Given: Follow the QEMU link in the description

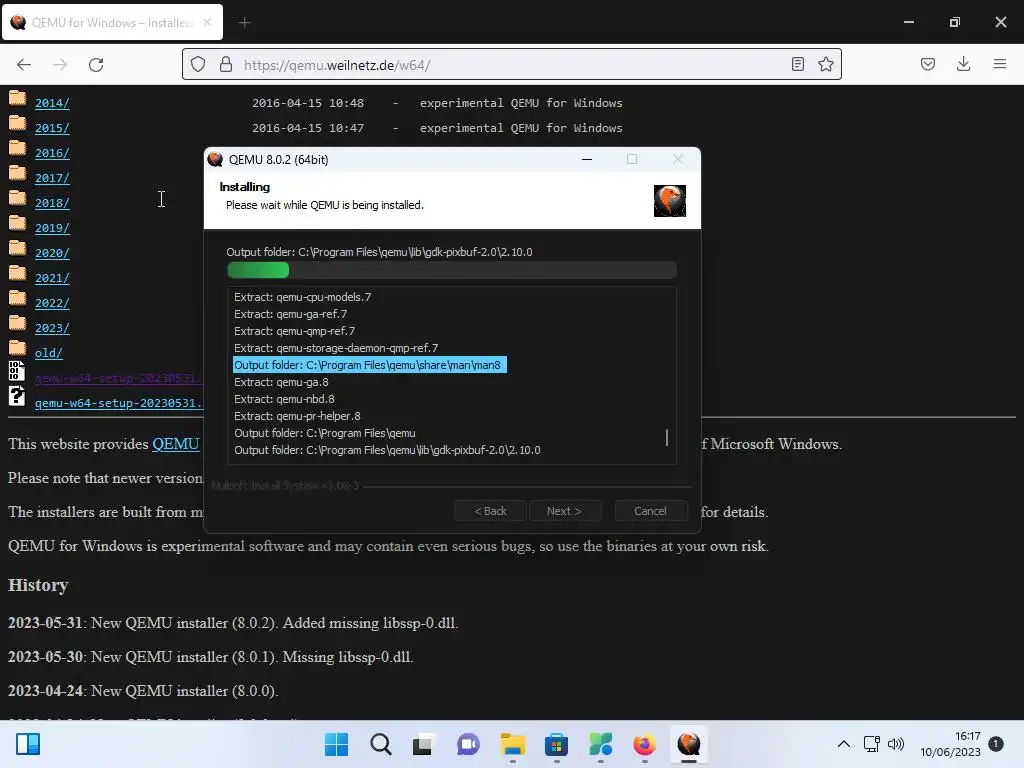Looking at the screenshot, I should 176,444.
